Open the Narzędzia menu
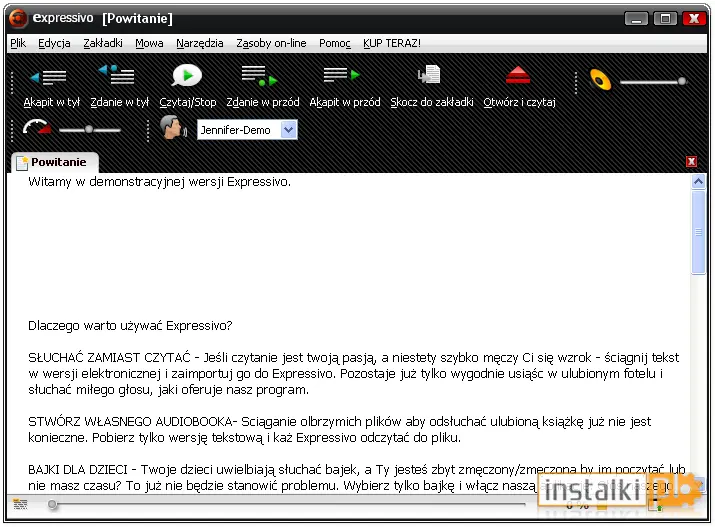Screen dimensions: 715x527 (200, 43)
